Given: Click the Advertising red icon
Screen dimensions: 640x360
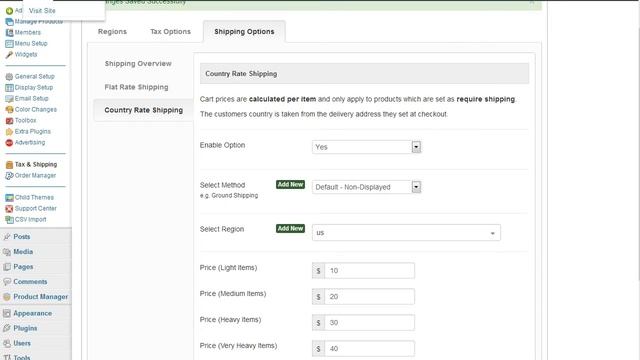Looking at the screenshot, I should pyautogui.click(x=9, y=143).
